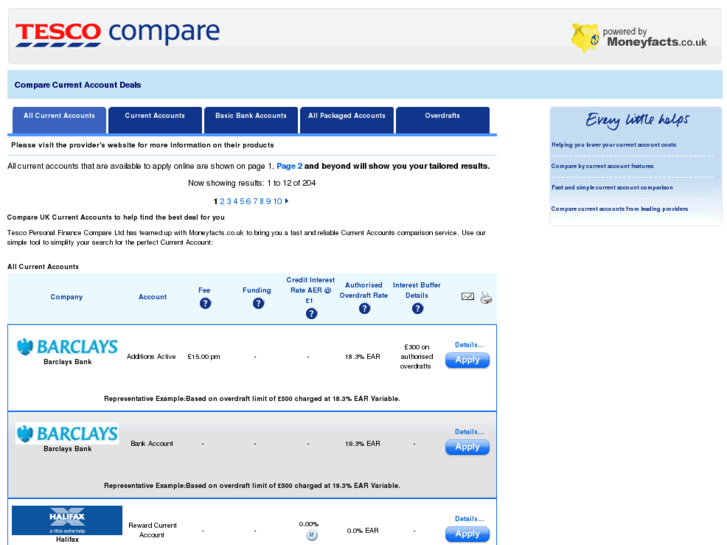
Task: Open Details for Halifax Reward Current Account
Action: 469,519
